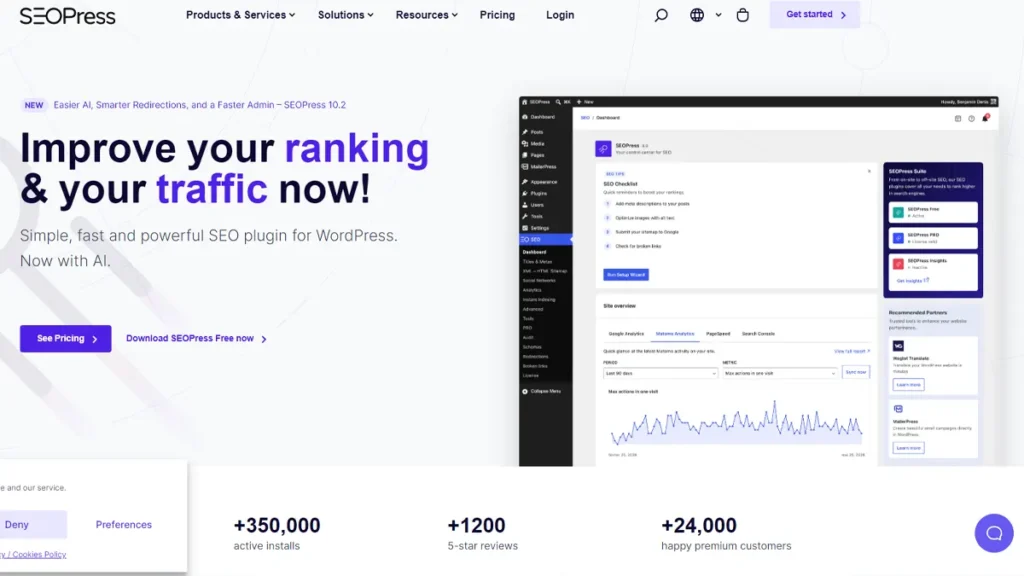Open the SEOPress 10.2 announcement link

point(200,104)
